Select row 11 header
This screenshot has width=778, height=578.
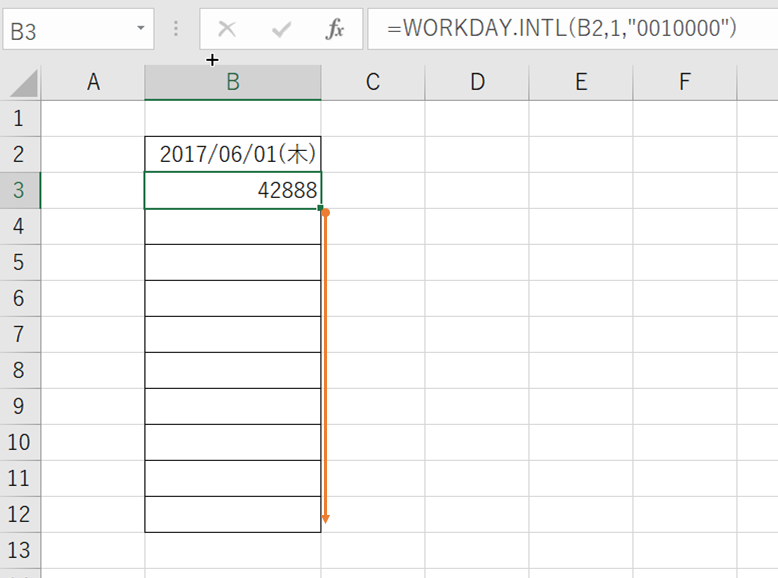pyautogui.click(x=20, y=478)
